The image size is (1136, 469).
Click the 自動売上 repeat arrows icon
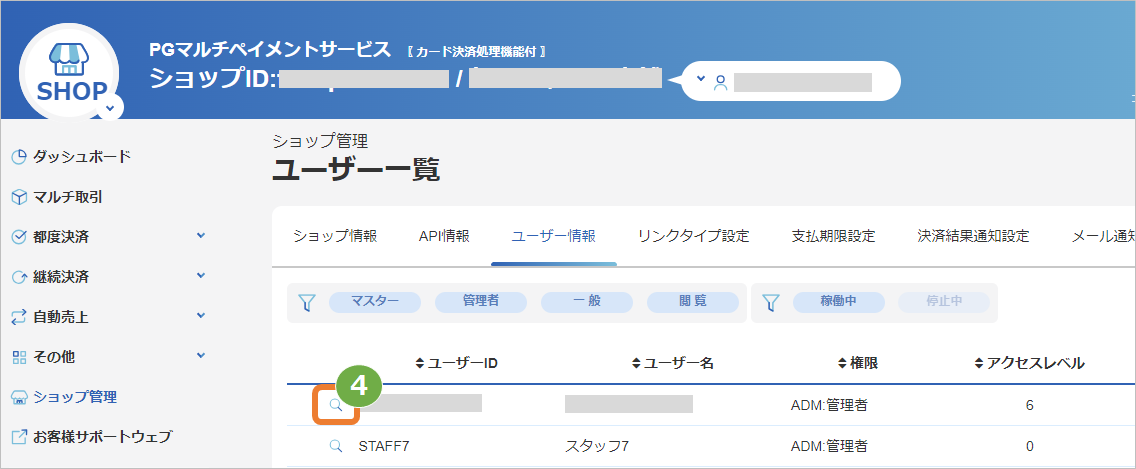click(x=20, y=317)
